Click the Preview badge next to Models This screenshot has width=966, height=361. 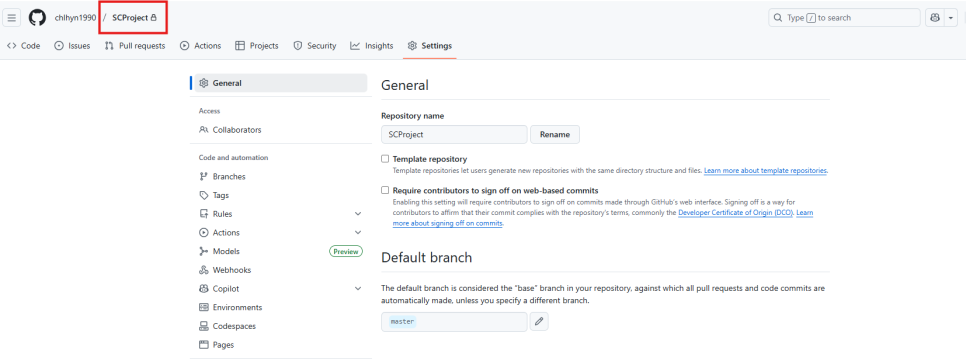pyautogui.click(x=346, y=251)
